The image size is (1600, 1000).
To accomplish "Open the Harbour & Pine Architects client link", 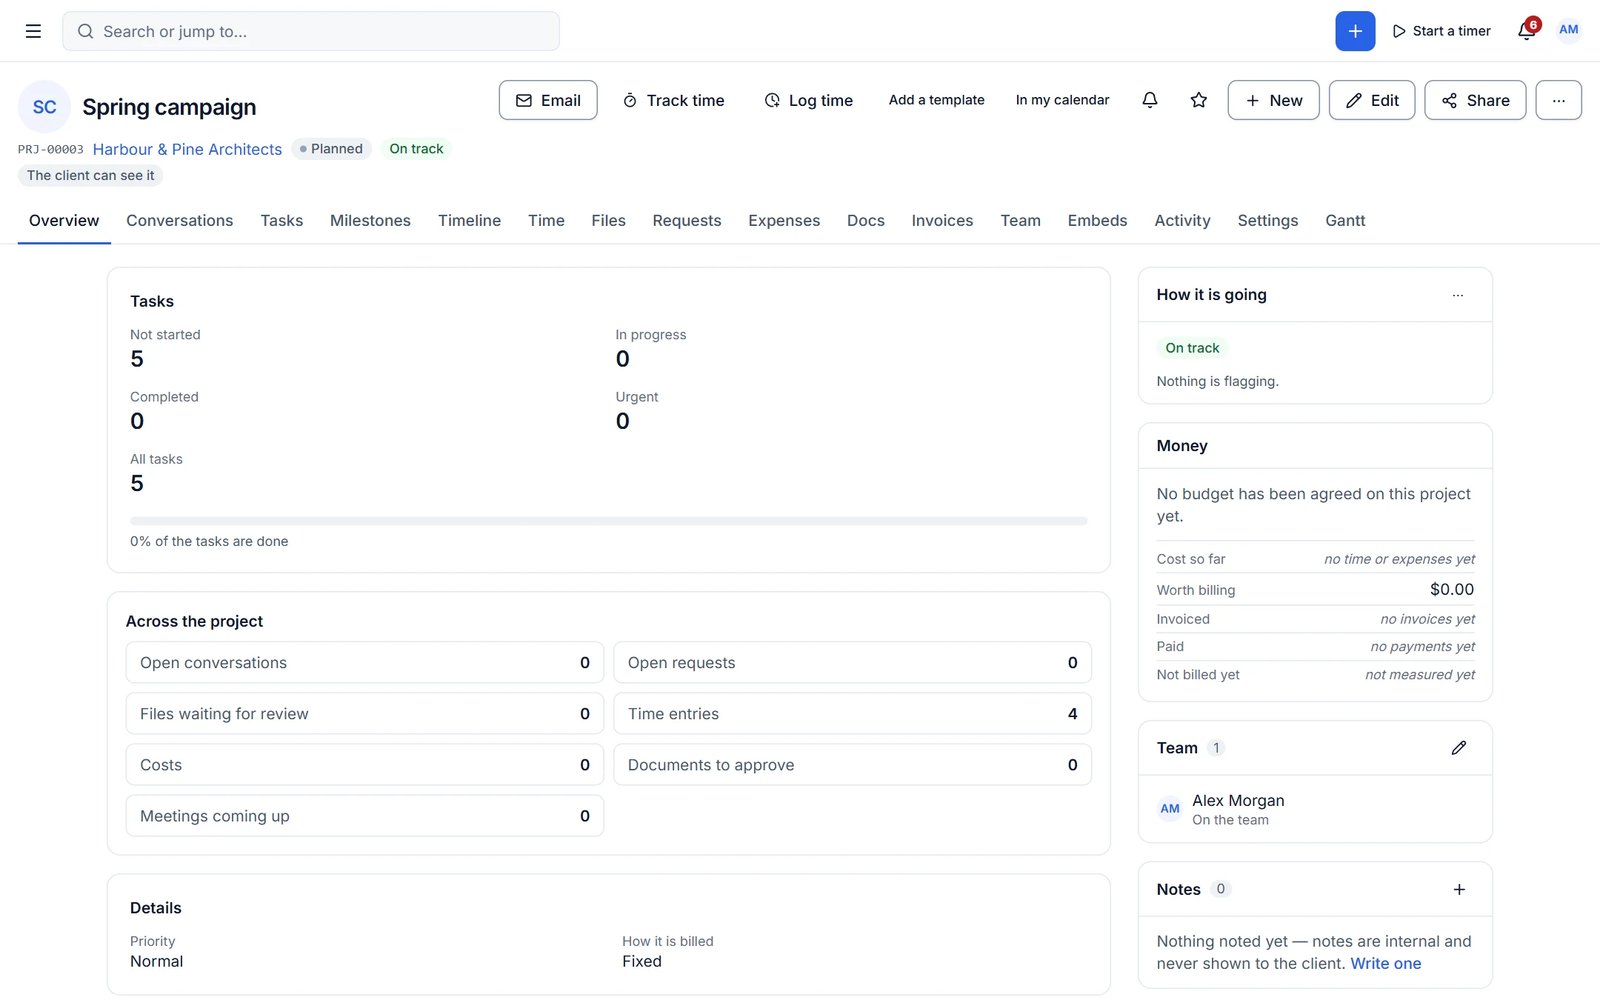I will (188, 149).
